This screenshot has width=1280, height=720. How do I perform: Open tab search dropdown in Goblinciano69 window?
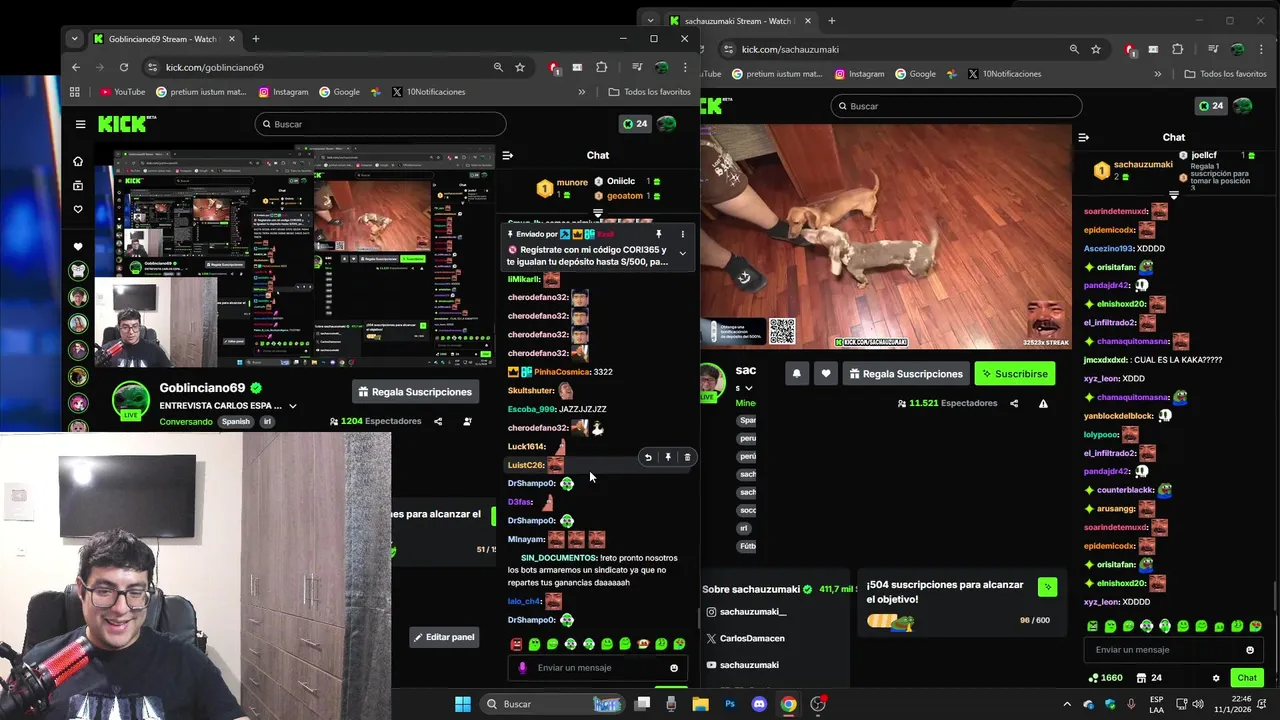74,39
